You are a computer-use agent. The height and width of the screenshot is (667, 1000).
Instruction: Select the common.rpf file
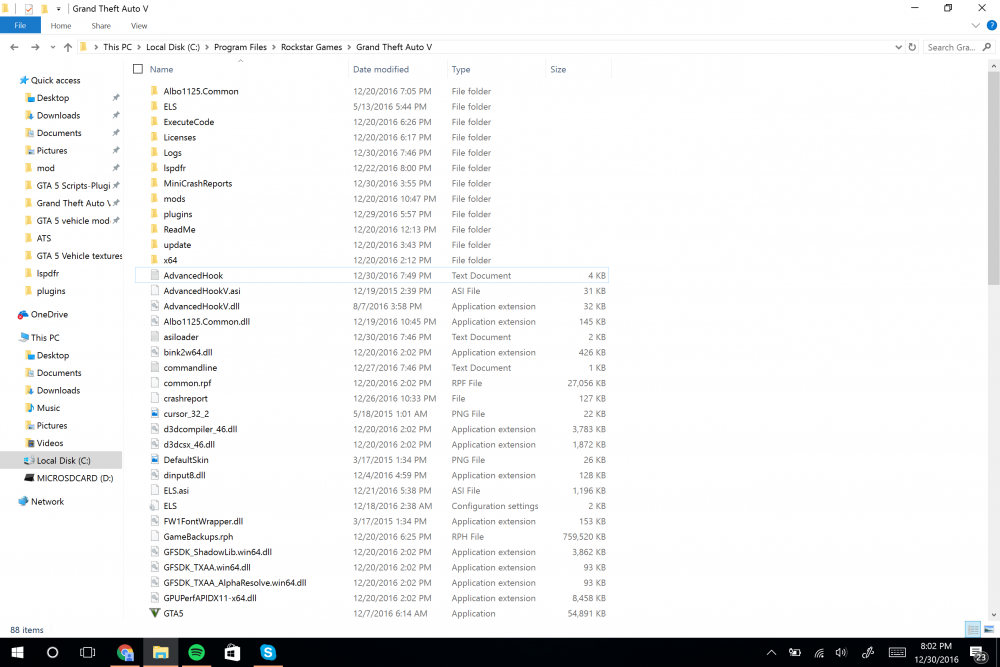[x=187, y=383]
